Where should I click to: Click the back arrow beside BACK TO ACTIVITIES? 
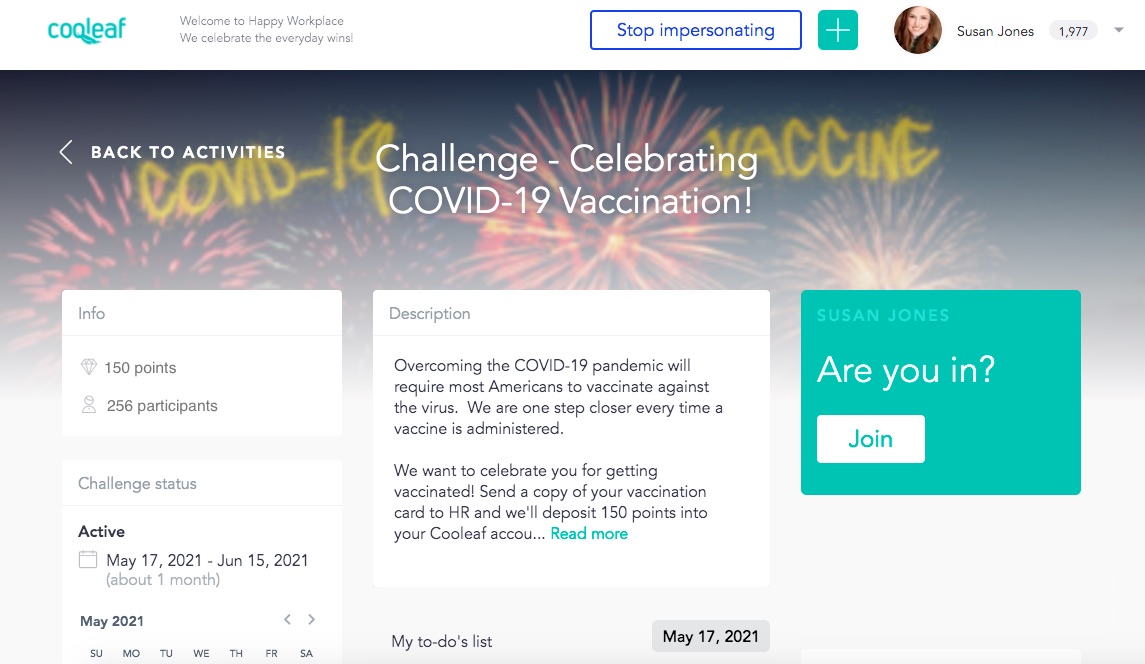(x=66, y=151)
